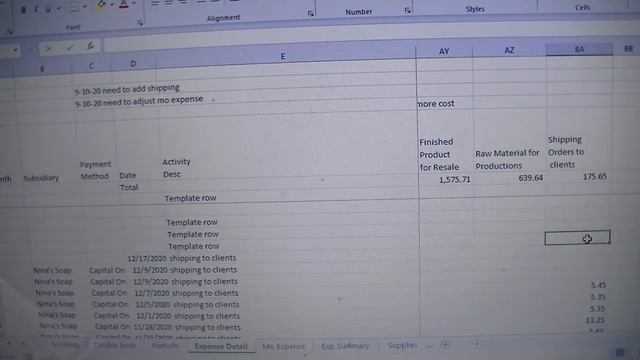
Task: Select column BA header
Action: pos(579,49)
